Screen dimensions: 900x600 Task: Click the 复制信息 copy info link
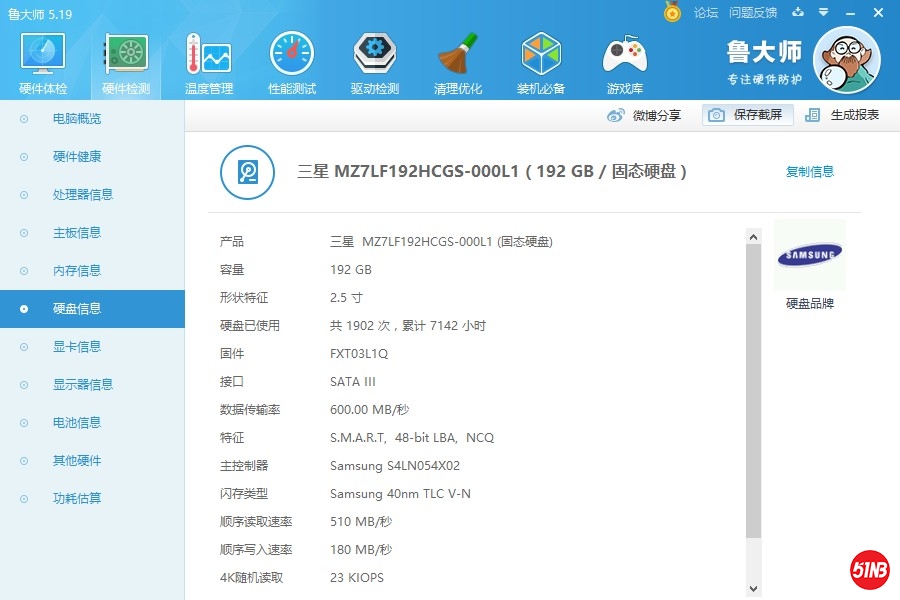(x=809, y=172)
